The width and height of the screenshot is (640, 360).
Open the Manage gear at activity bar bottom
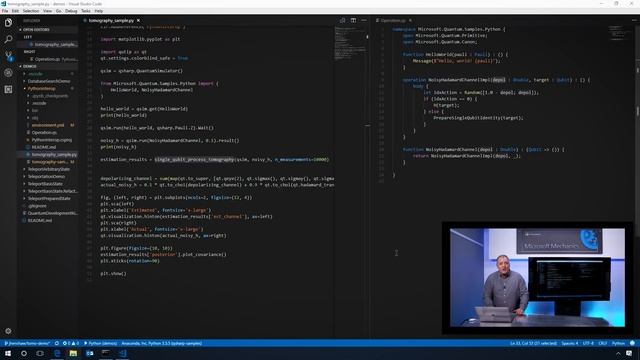pyautogui.click(x=8, y=331)
